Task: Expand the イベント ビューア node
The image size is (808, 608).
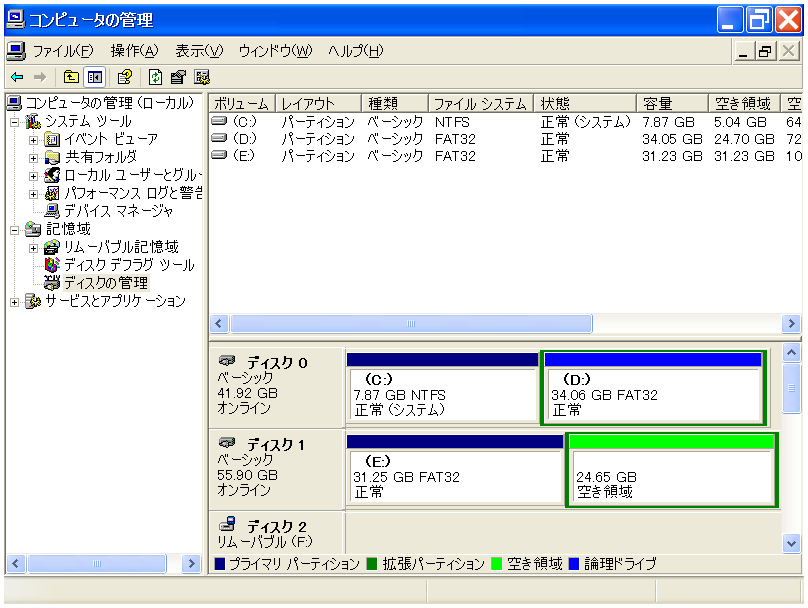Action: 33,140
